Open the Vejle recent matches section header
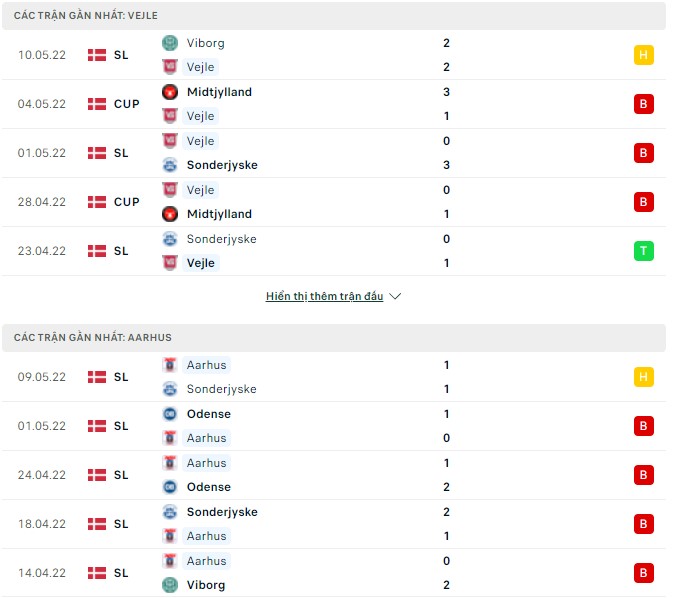 click(x=86, y=16)
